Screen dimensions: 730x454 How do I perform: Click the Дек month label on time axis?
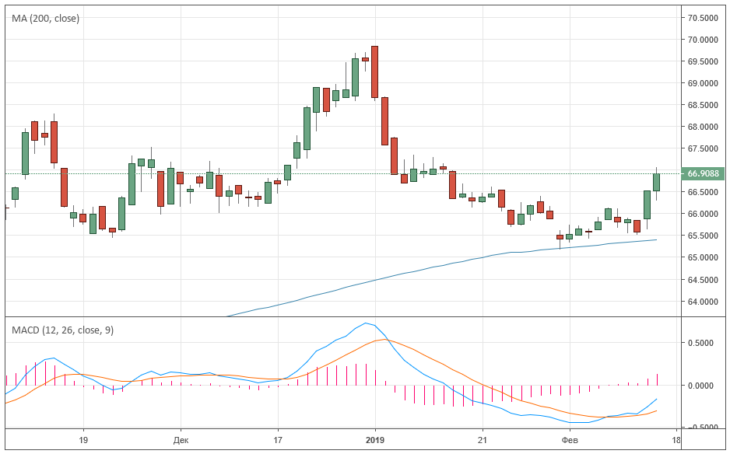tap(181, 440)
